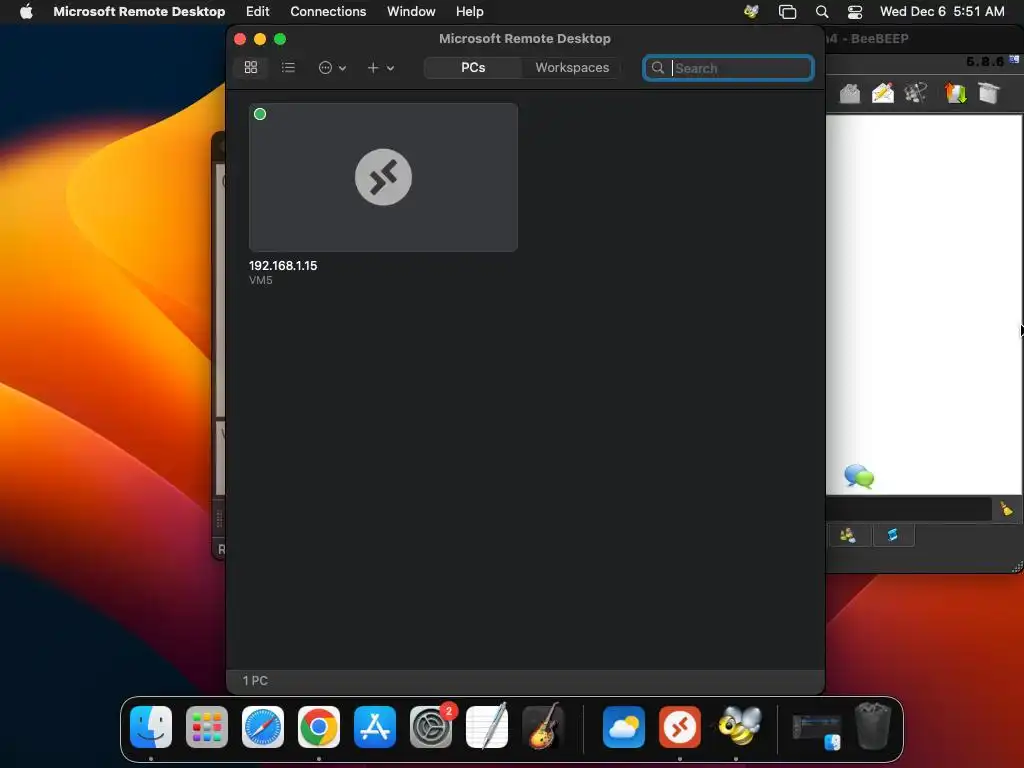
Task: Click the 1 PC status bar text
Action: 255,680
